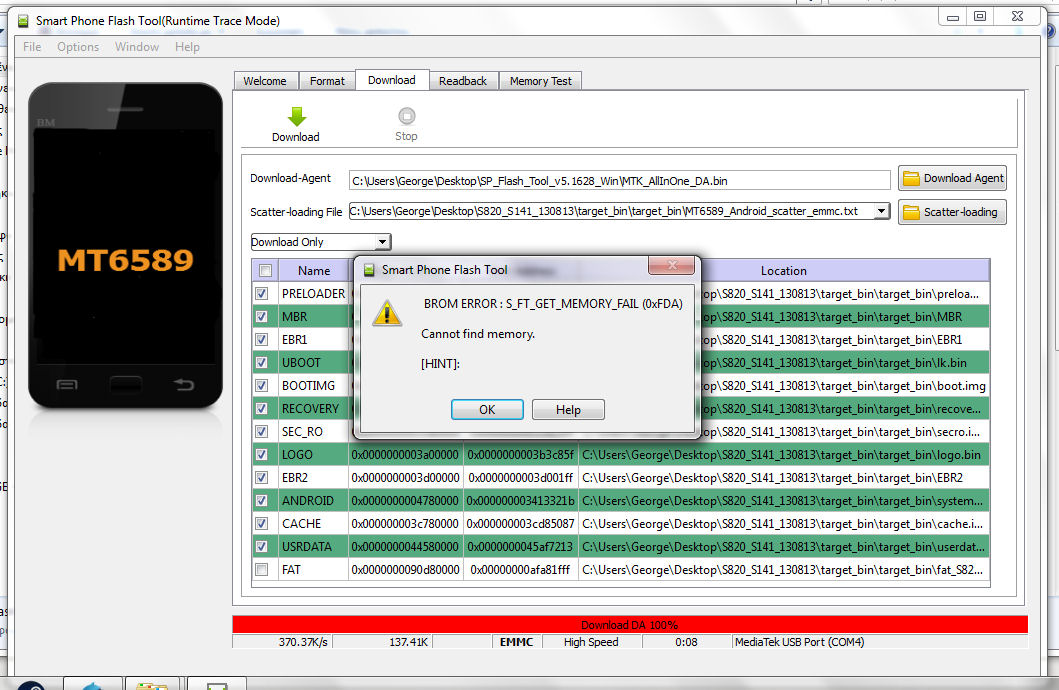
Task: Switch to the Readback tab
Action: click(463, 81)
